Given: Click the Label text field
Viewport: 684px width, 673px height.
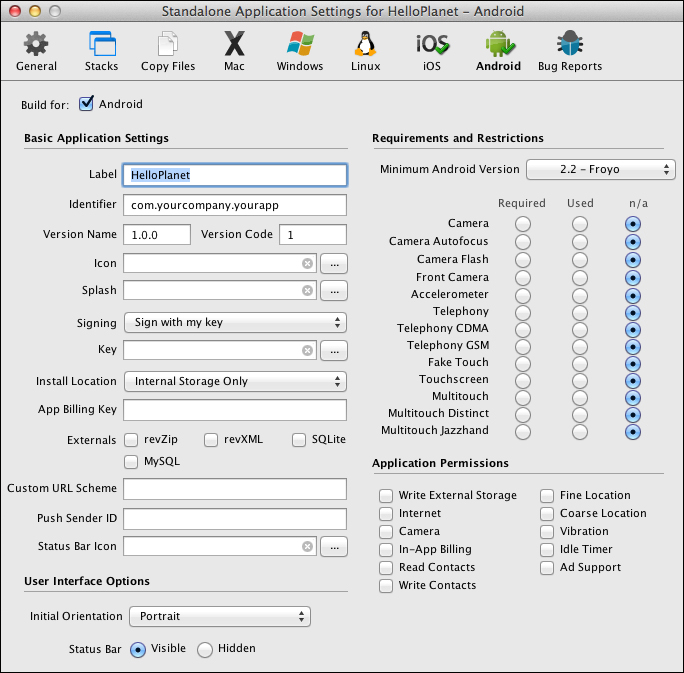Looking at the screenshot, I should pyautogui.click(x=235, y=175).
